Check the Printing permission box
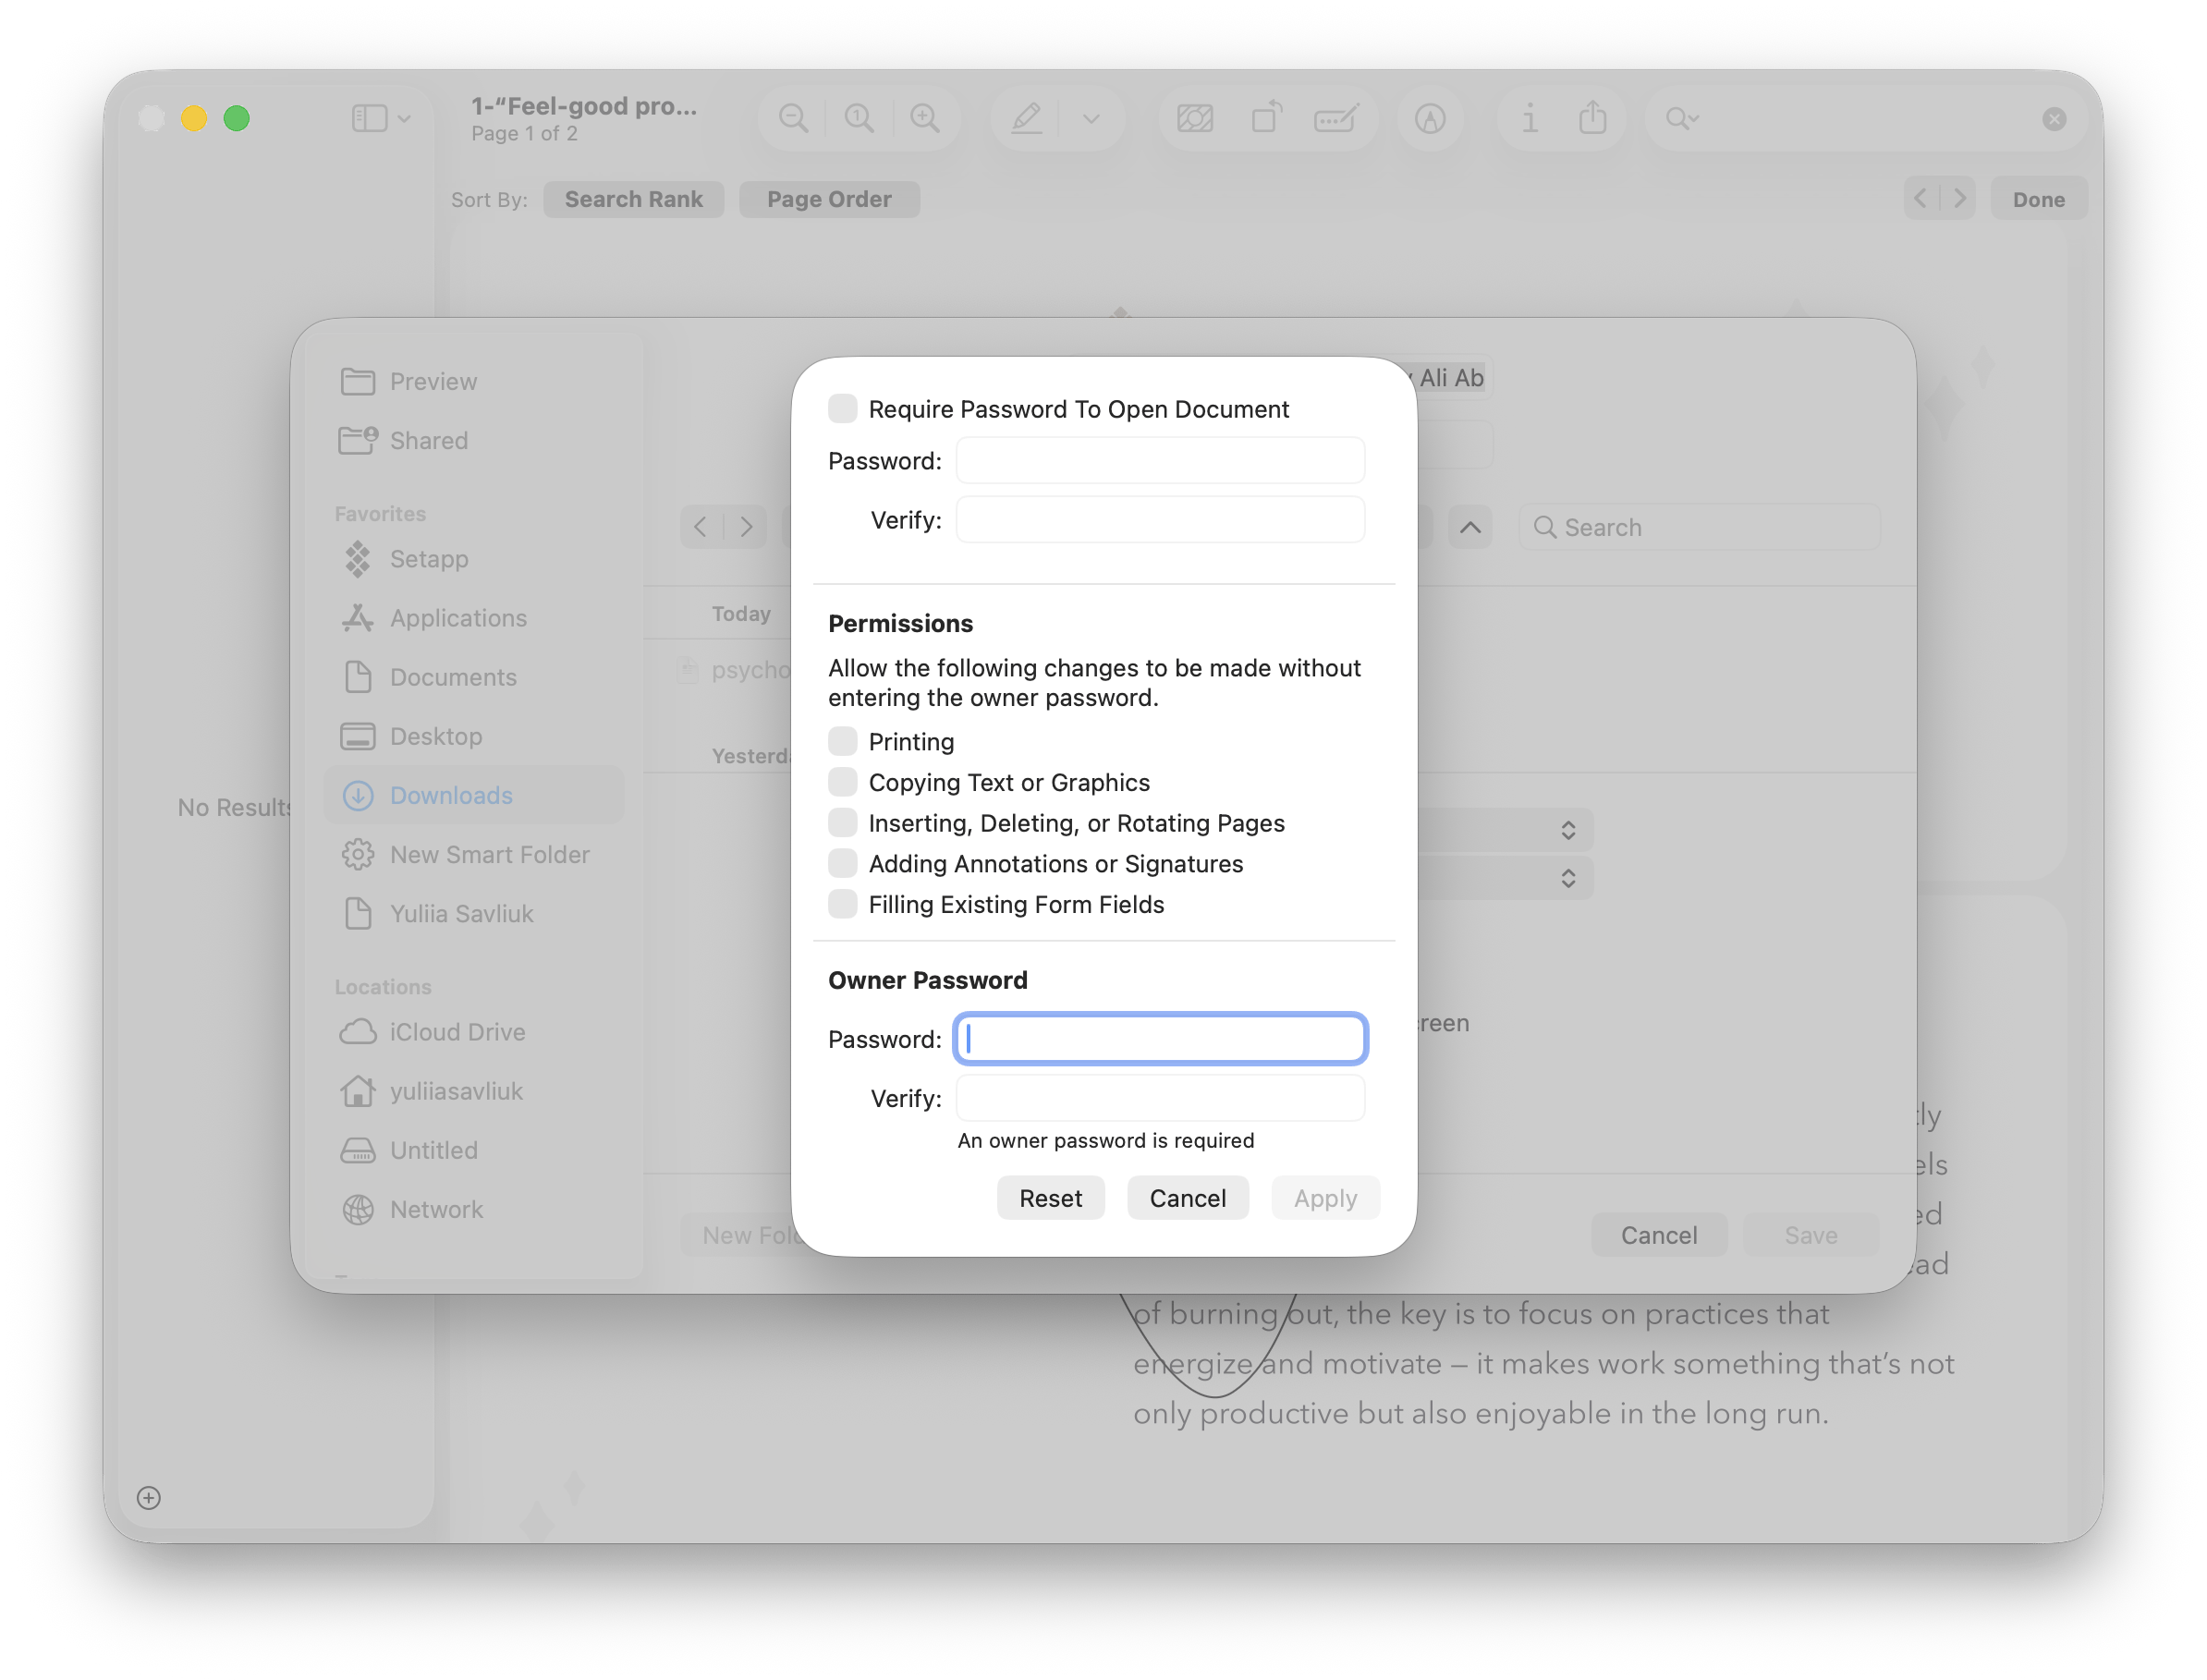Viewport: 2207px width, 1680px height. pyautogui.click(x=843, y=742)
